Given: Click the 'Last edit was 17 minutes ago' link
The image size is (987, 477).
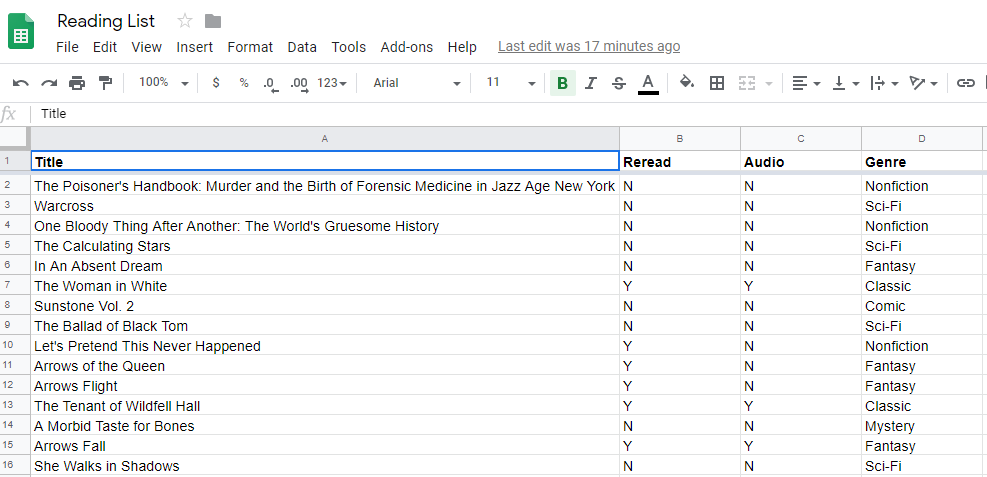Looking at the screenshot, I should tap(589, 47).
